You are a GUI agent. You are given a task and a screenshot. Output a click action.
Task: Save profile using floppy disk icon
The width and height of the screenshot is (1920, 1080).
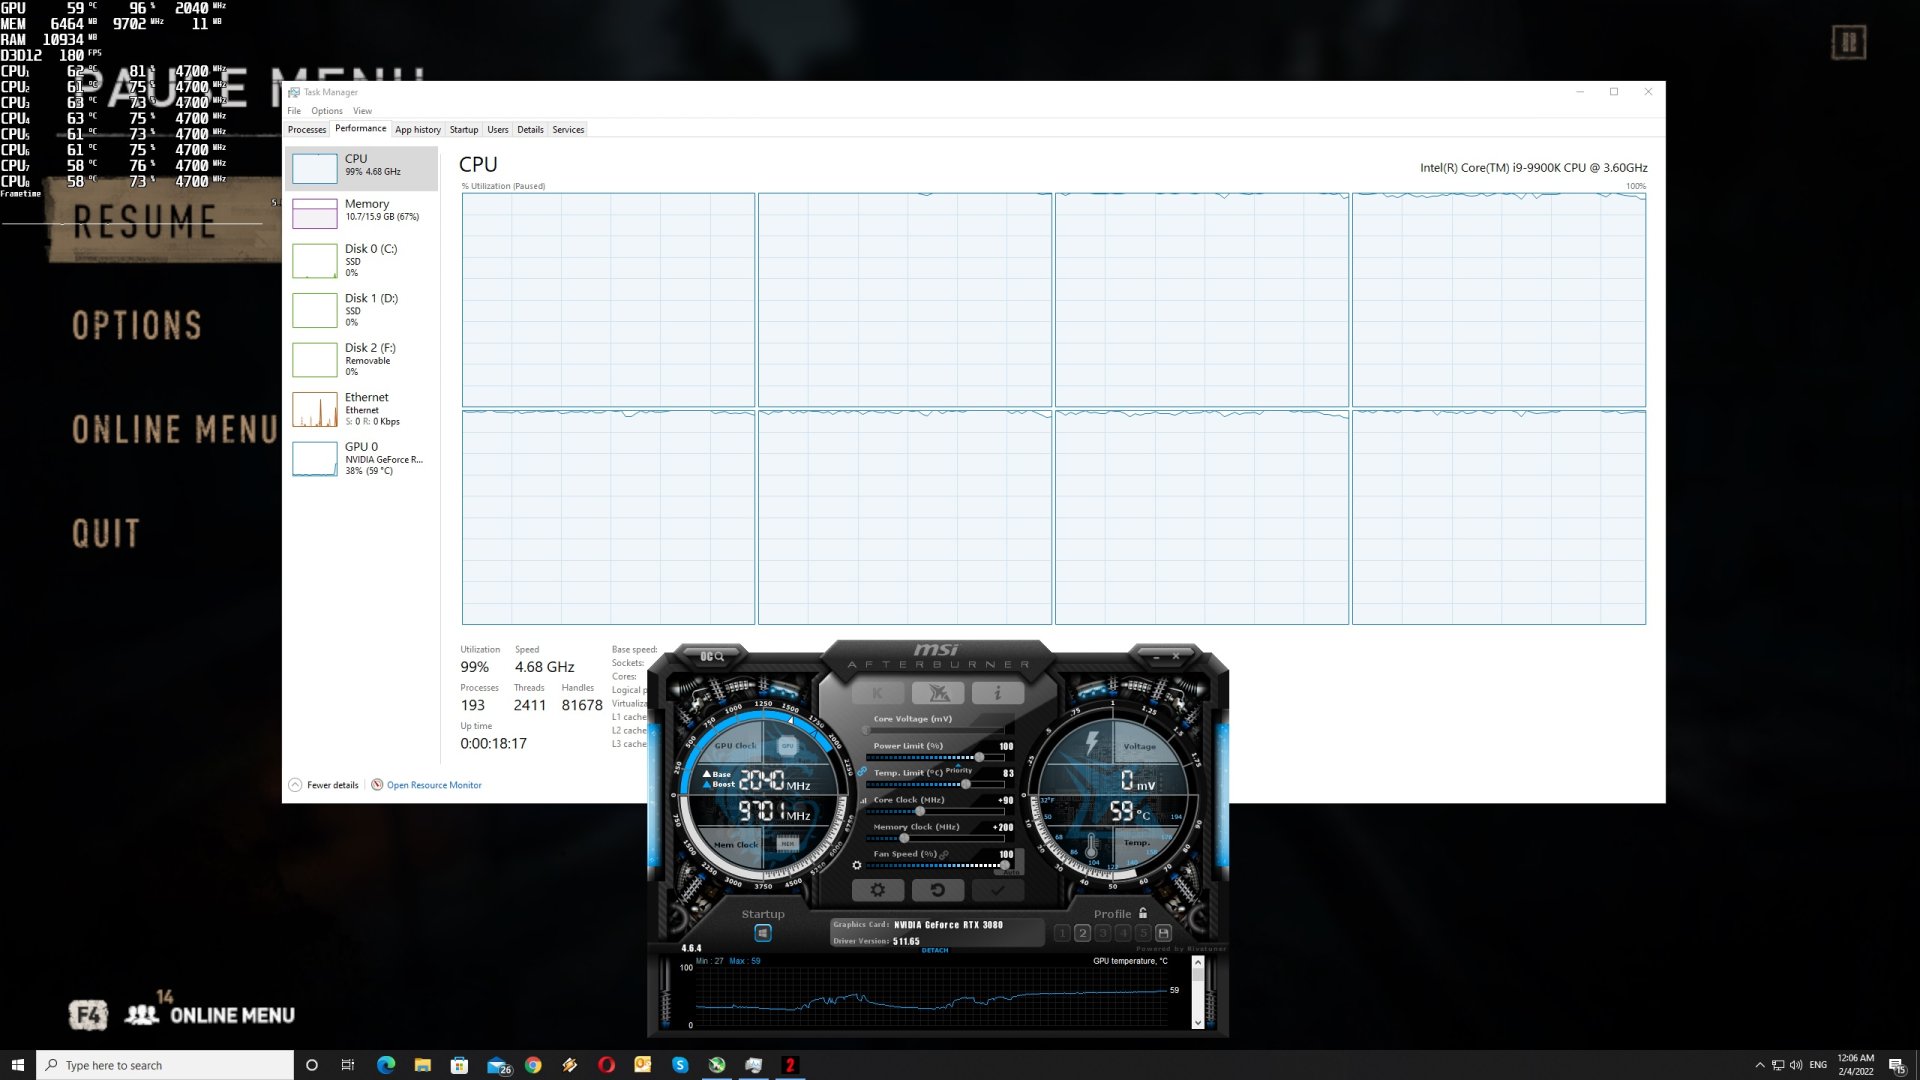pos(1163,933)
